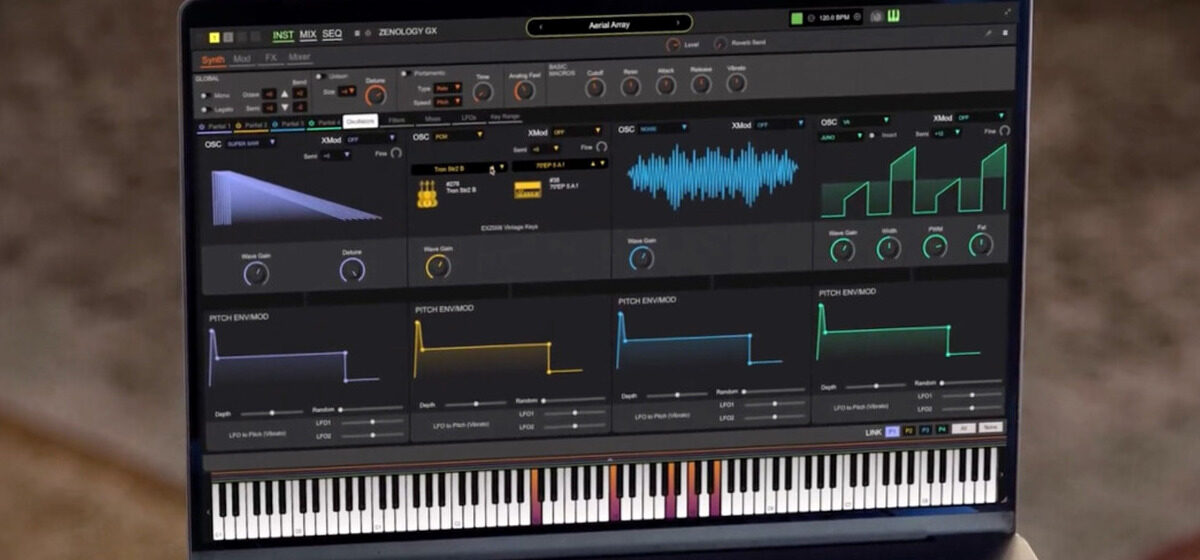Image resolution: width=1200 pixels, height=560 pixels.
Task: Open the 70'EP 5 A1 wave dropdown
Action: [560, 165]
